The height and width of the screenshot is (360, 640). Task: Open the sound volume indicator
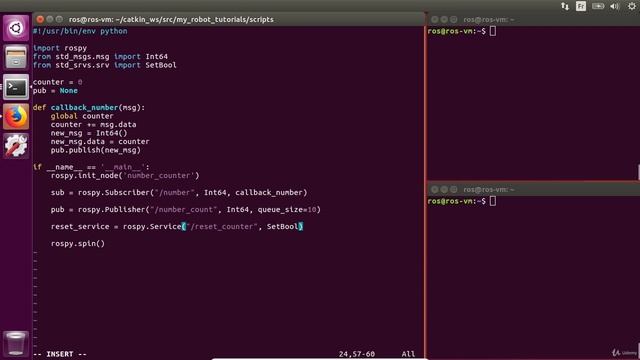pyautogui.click(x=615, y=6)
